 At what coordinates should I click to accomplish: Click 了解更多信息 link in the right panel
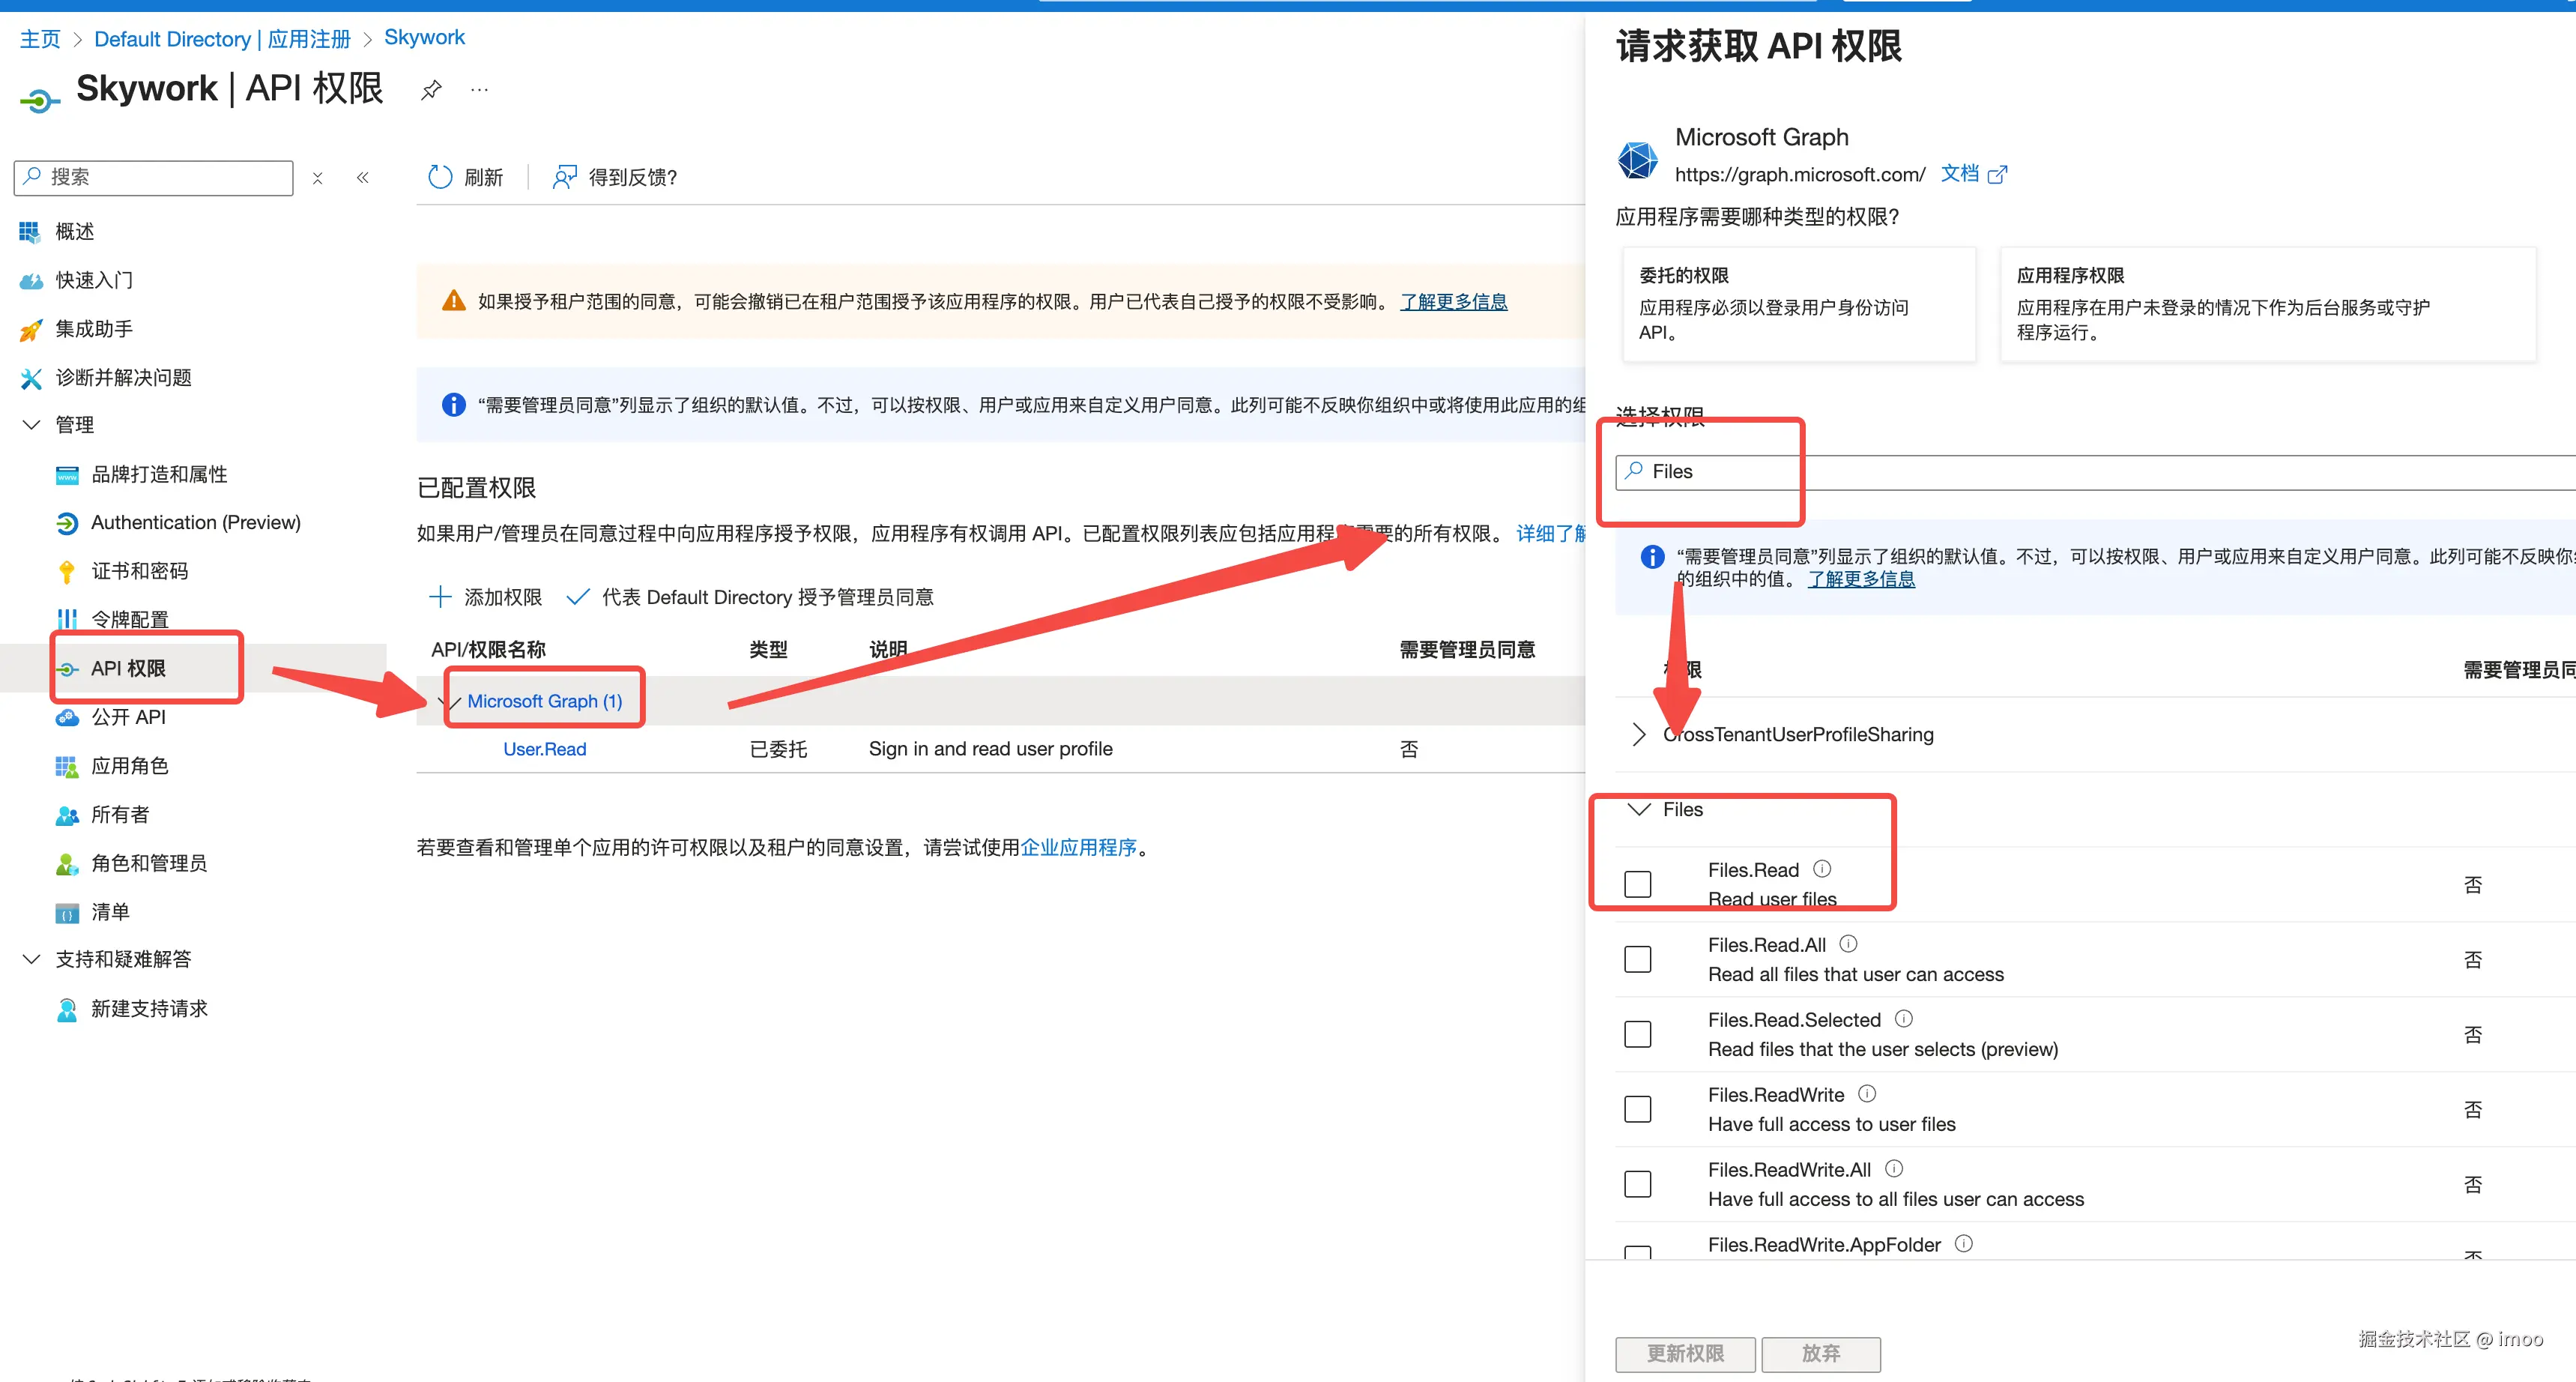point(1861,579)
